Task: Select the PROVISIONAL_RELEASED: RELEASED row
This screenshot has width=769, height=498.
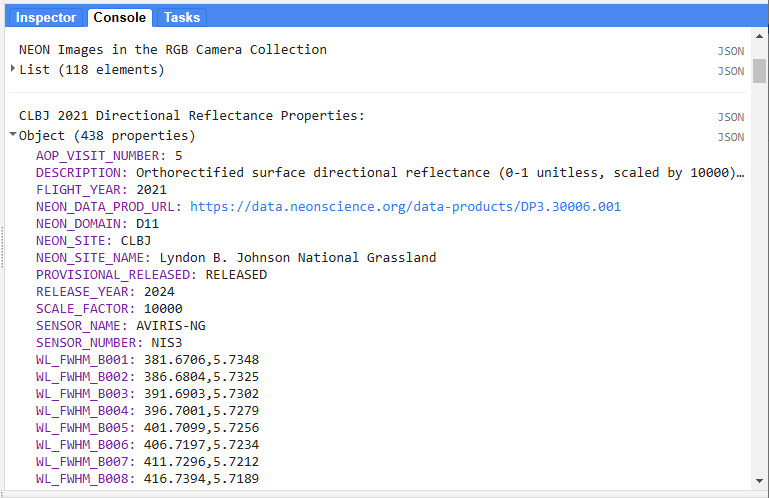Action: (x=151, y=275)
